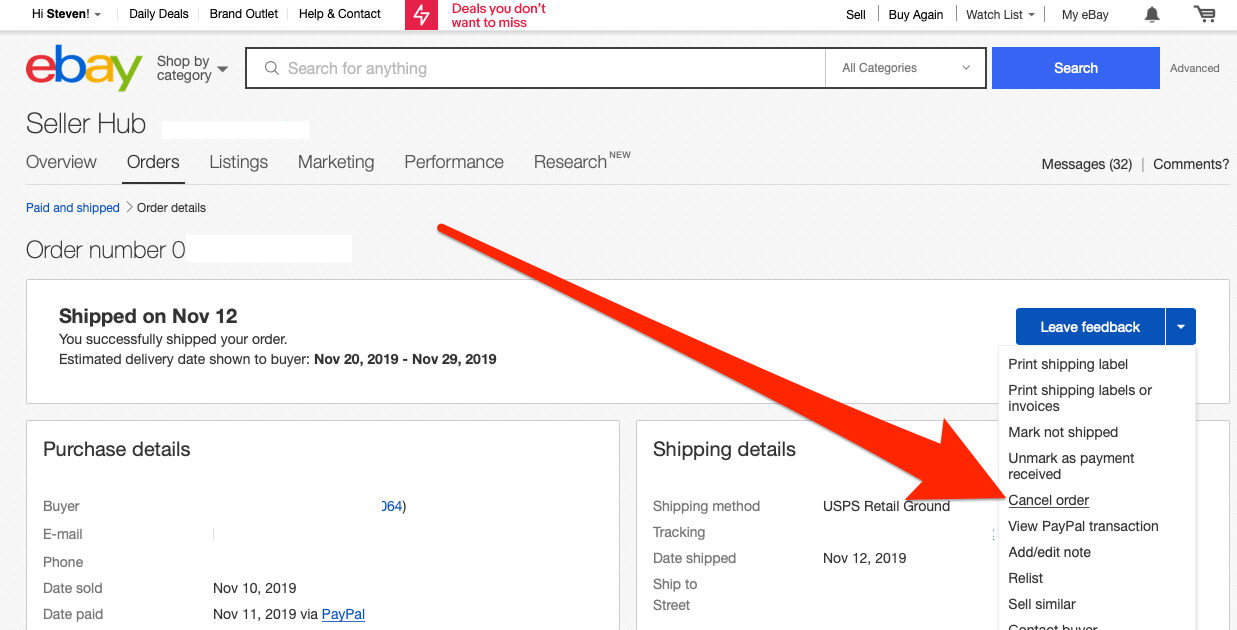Click the USPS Retail Ground value
This screenshot has height=630, width=1237.
(x=886, y=506)
